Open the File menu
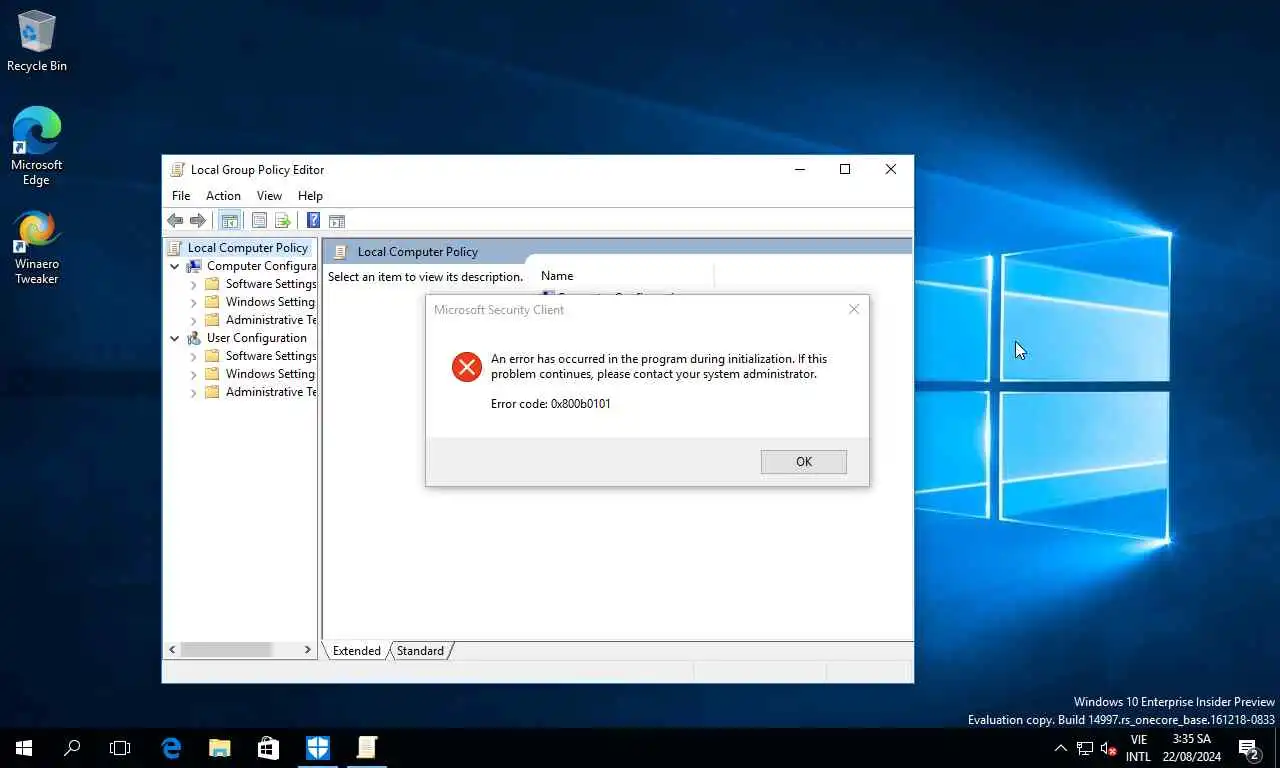The height and width of the screenshot is (768, 1280). coord(181,196)
